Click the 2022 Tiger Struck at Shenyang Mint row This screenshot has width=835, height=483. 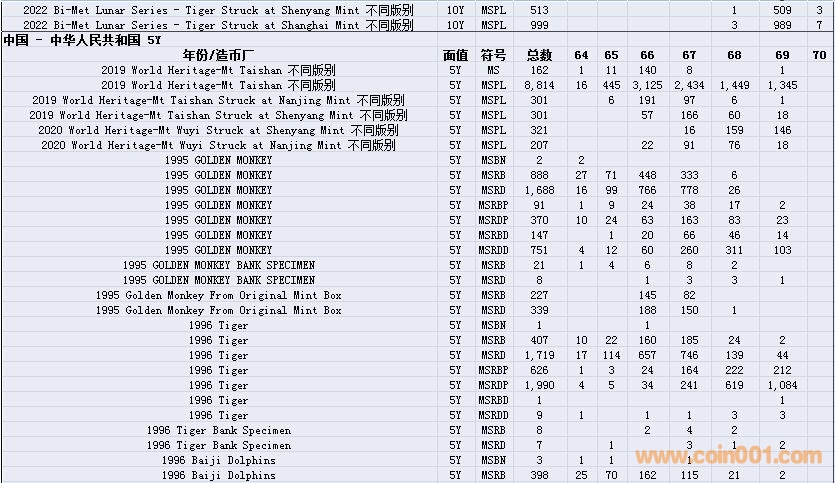[x=219, y=9]
